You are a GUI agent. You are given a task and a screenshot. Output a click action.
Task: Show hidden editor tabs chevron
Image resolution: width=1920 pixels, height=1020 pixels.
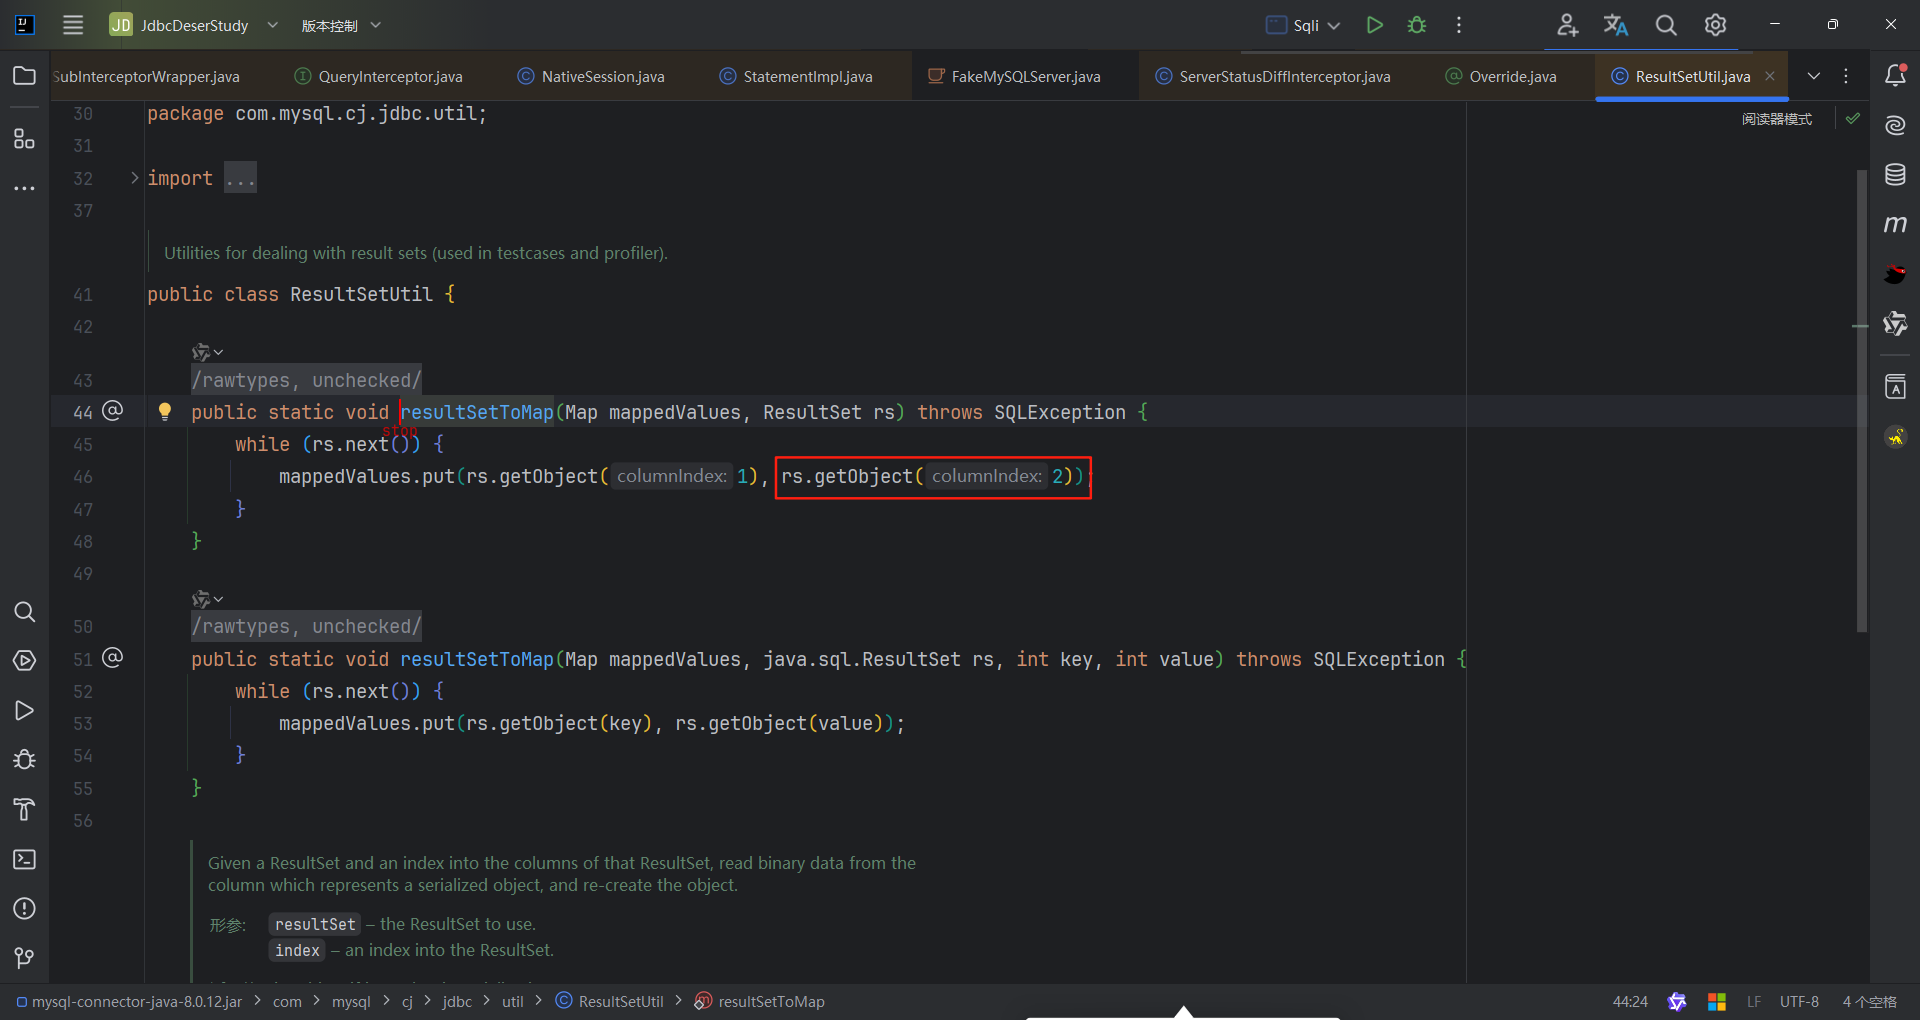point(1813,76)
